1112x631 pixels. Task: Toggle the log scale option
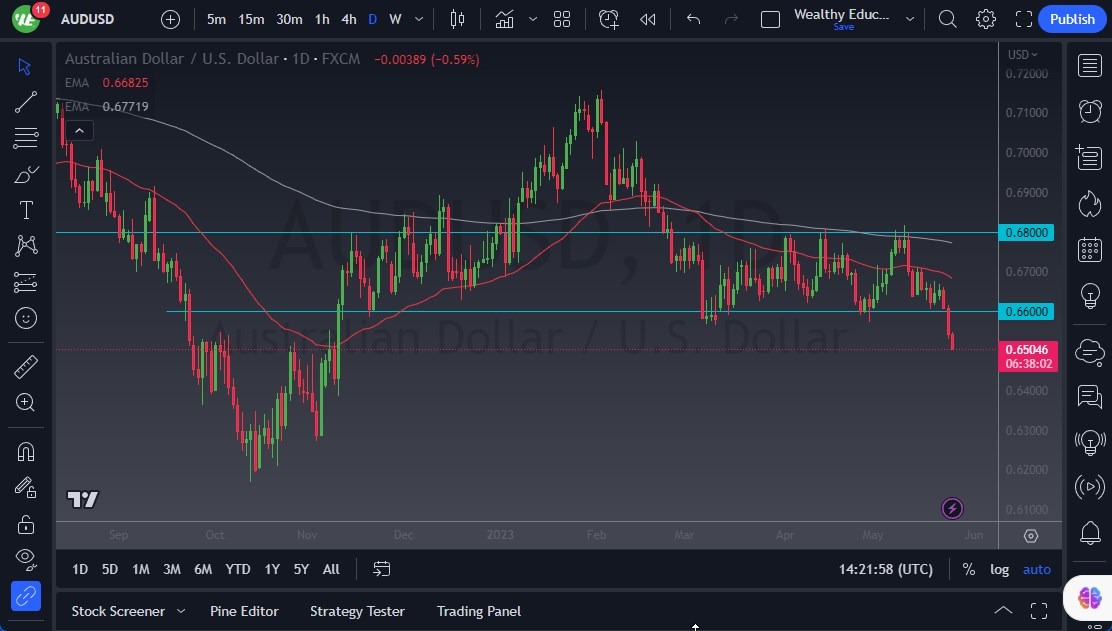click(999, 569)
